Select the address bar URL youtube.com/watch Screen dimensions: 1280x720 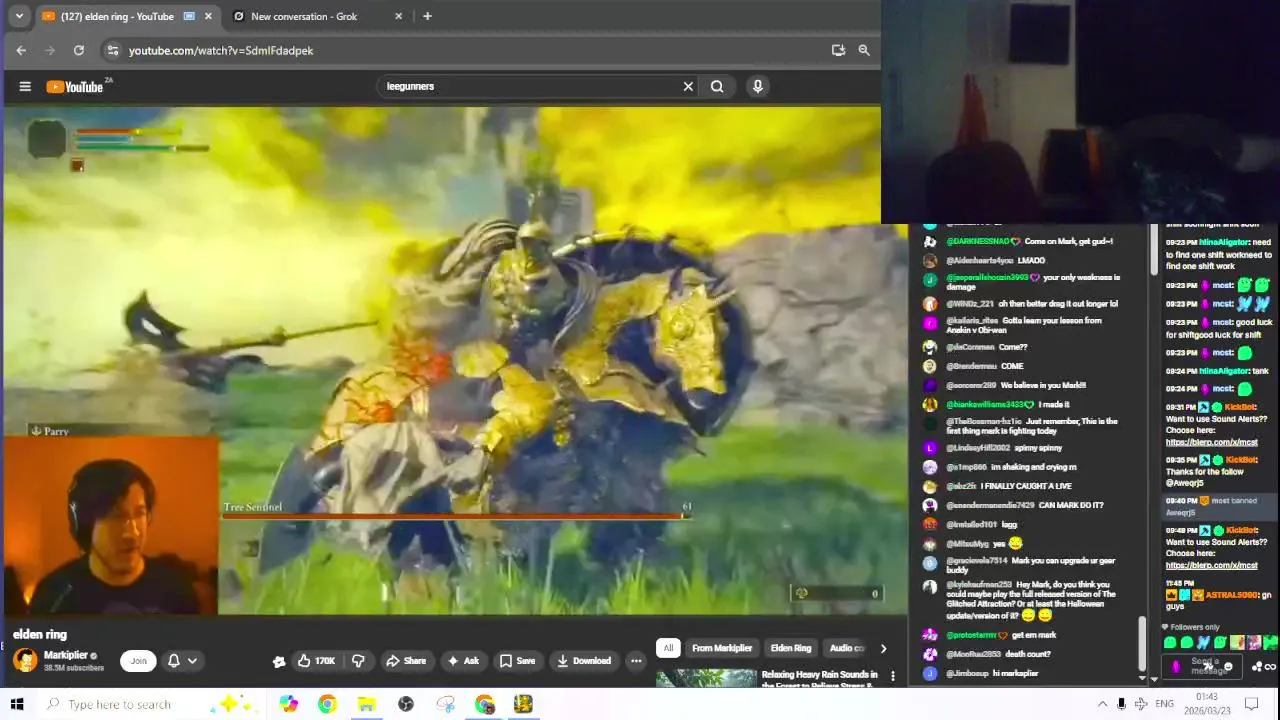[x=221, y=50]
